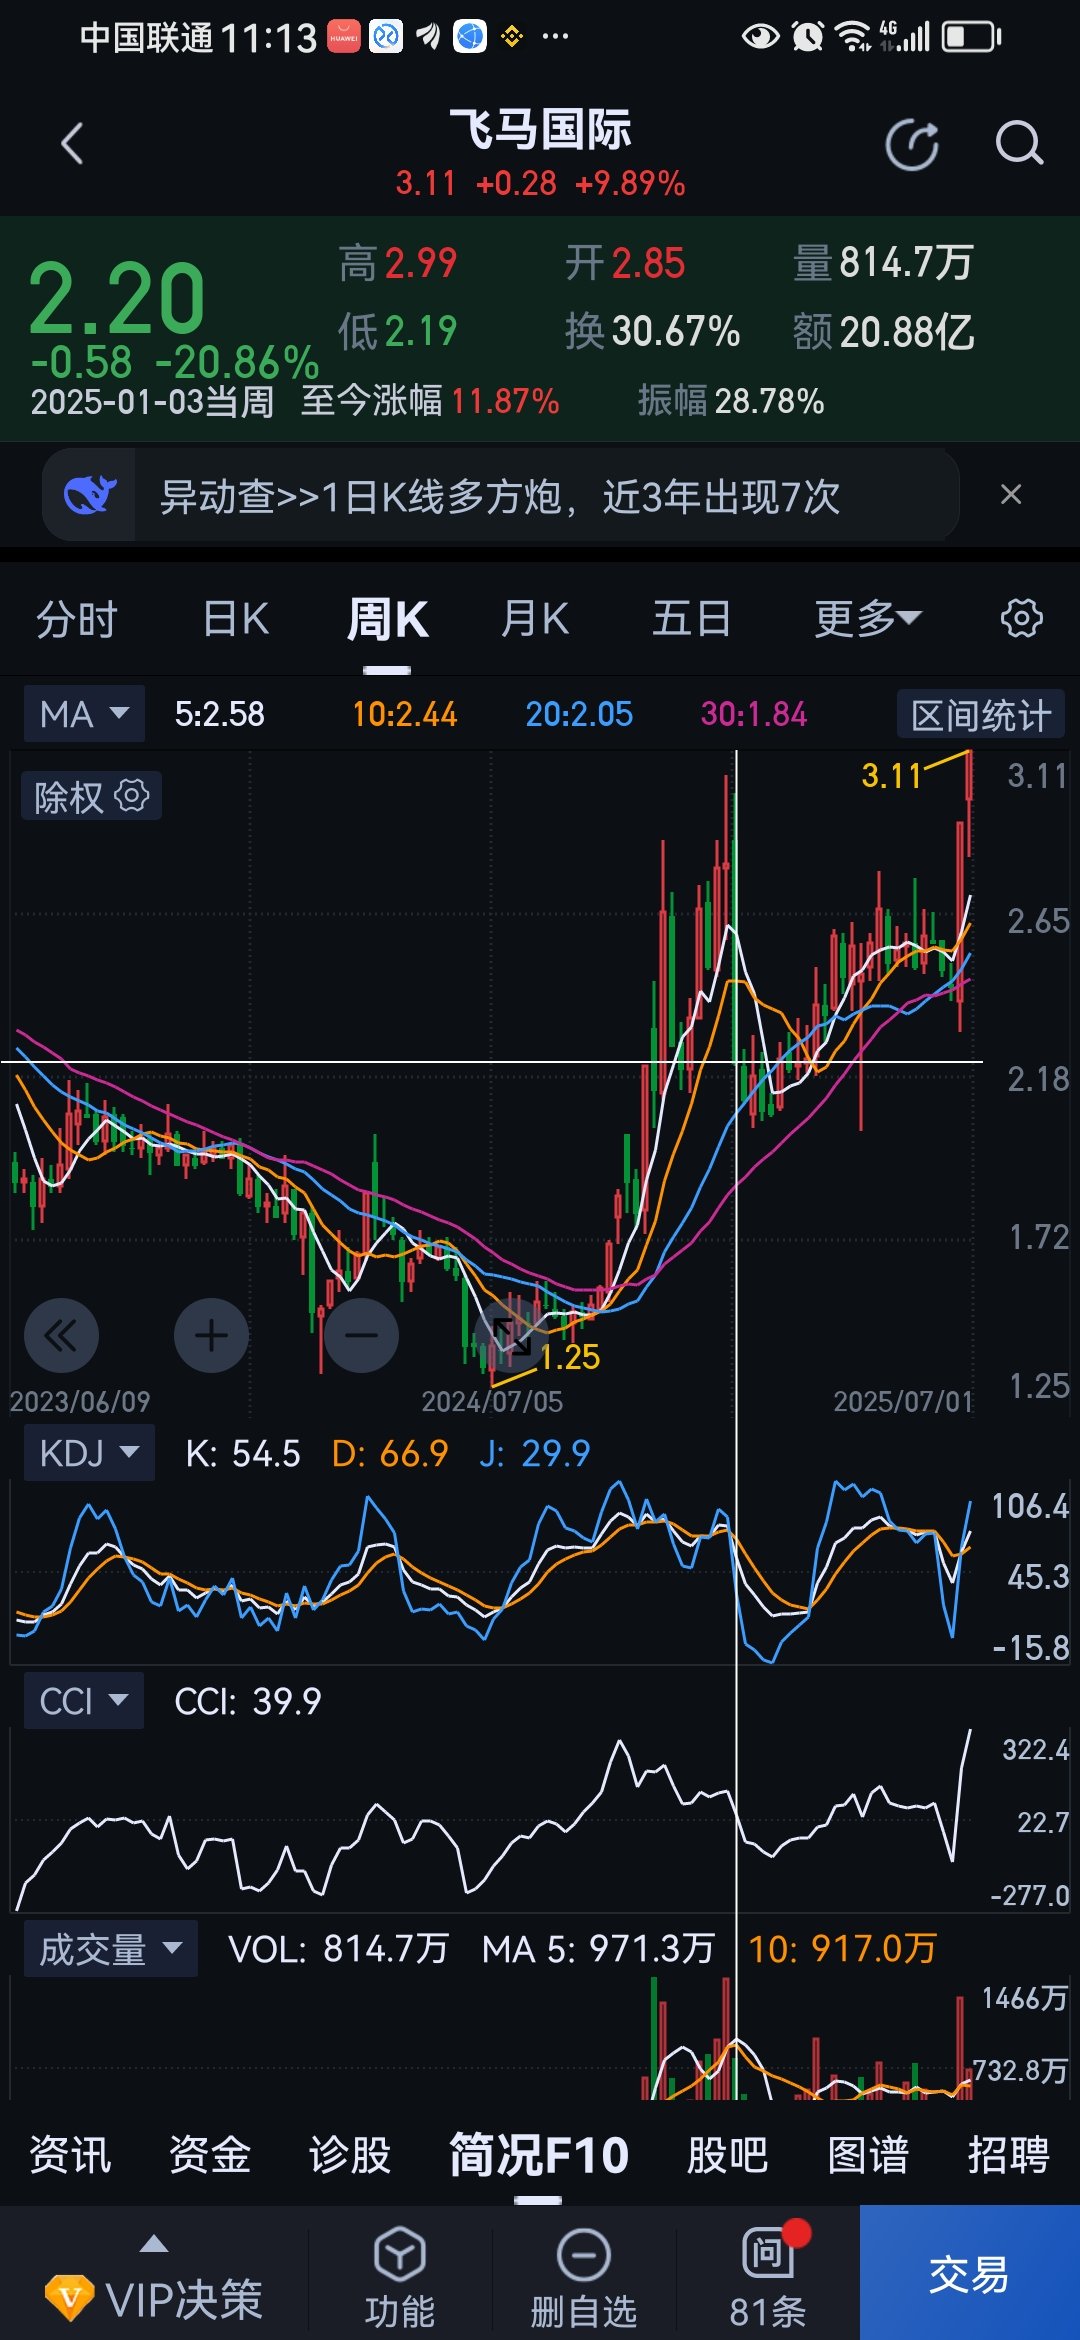Open the 成交量 indicator dropdown
The height and width of the screenshot is (2340, 1080).
110,1948
